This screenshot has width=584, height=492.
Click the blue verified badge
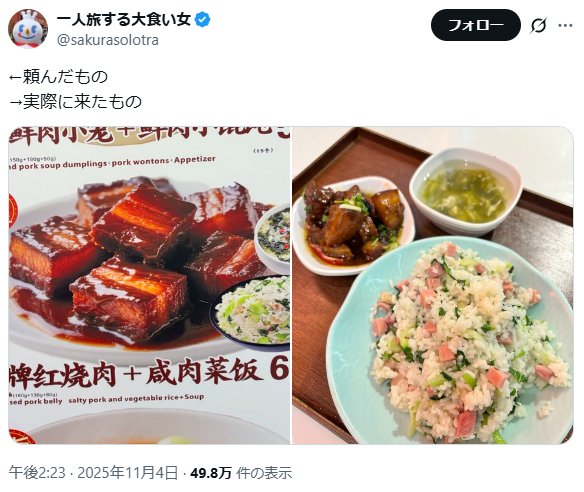point(203,19)
